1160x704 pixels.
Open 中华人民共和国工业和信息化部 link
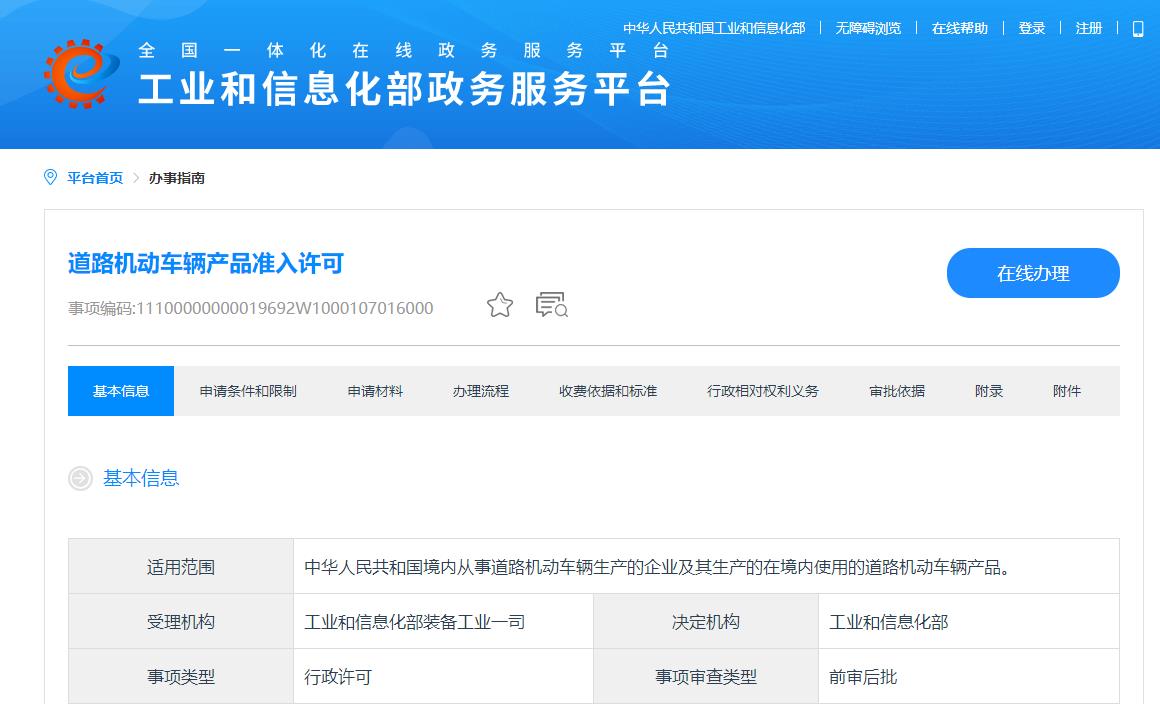click(714, 29)
